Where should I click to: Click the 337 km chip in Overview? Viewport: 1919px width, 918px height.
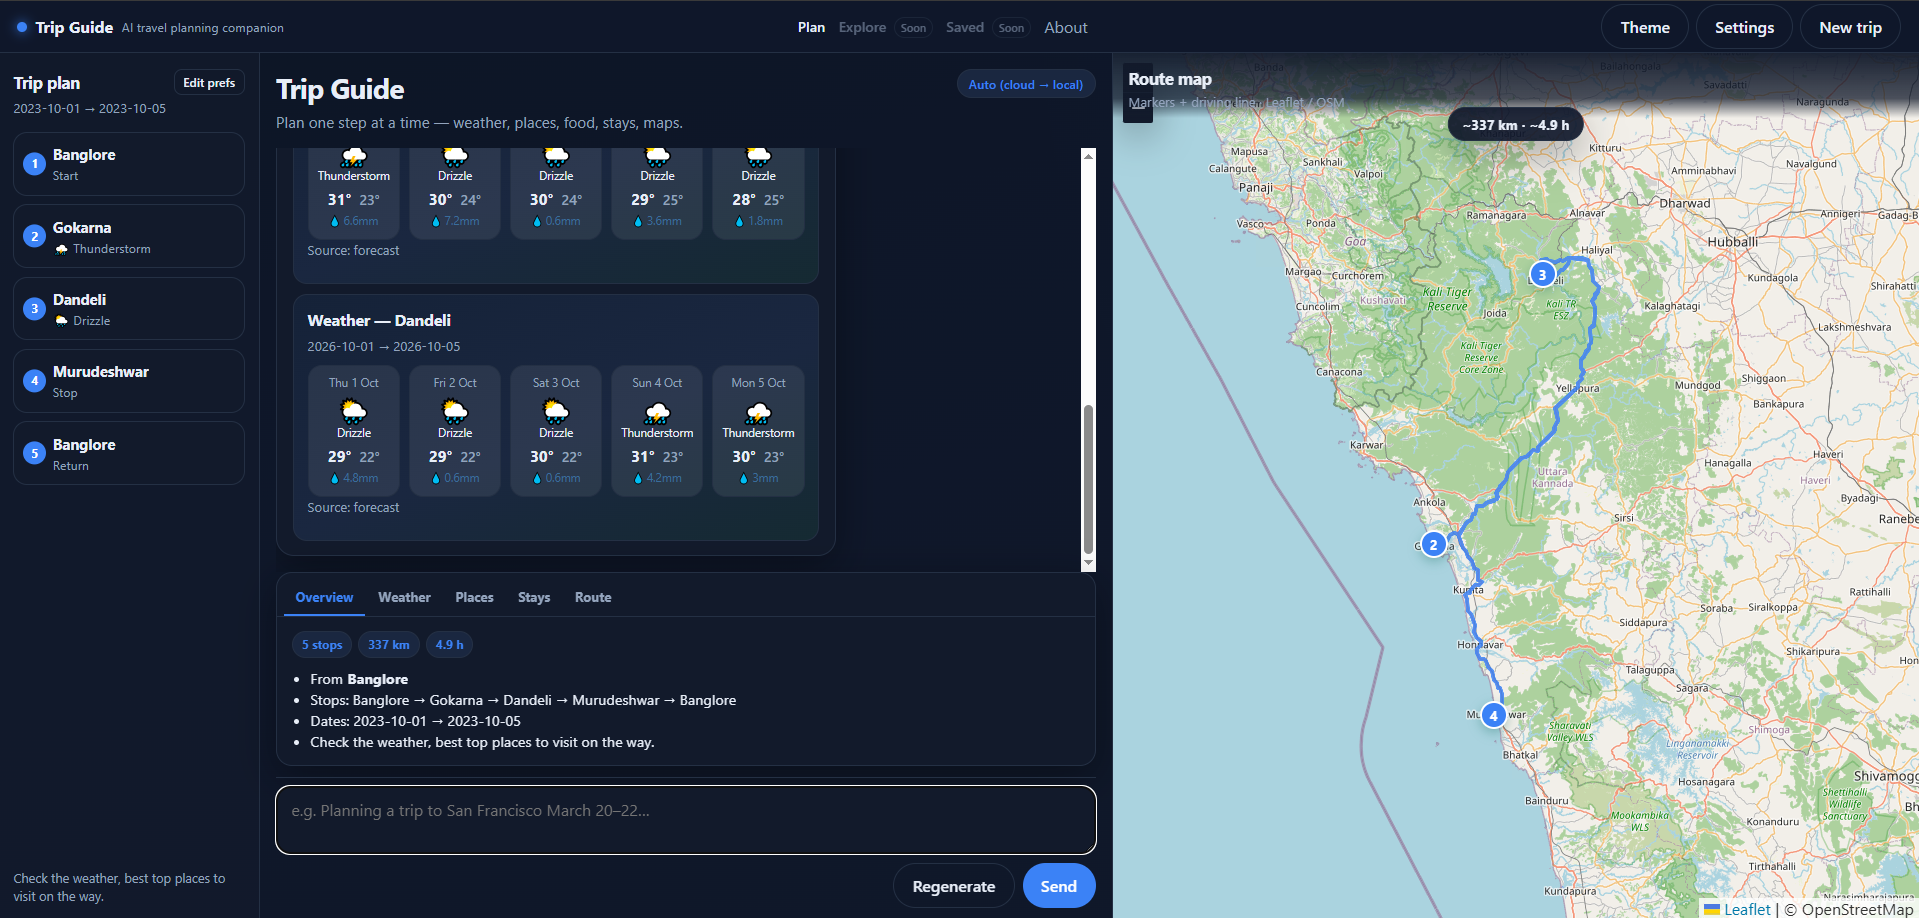[x=389, y=645]
